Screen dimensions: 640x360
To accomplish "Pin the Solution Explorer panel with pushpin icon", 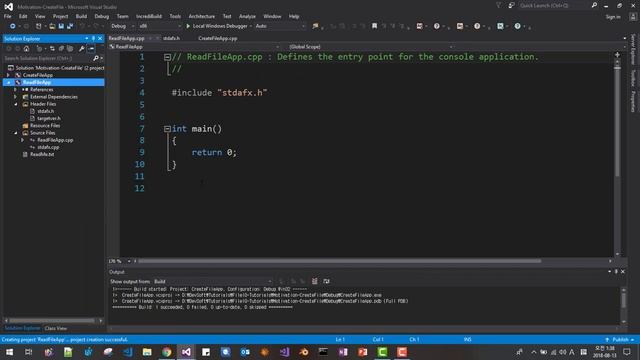I will pyautogui.click(x=93, y=38).
